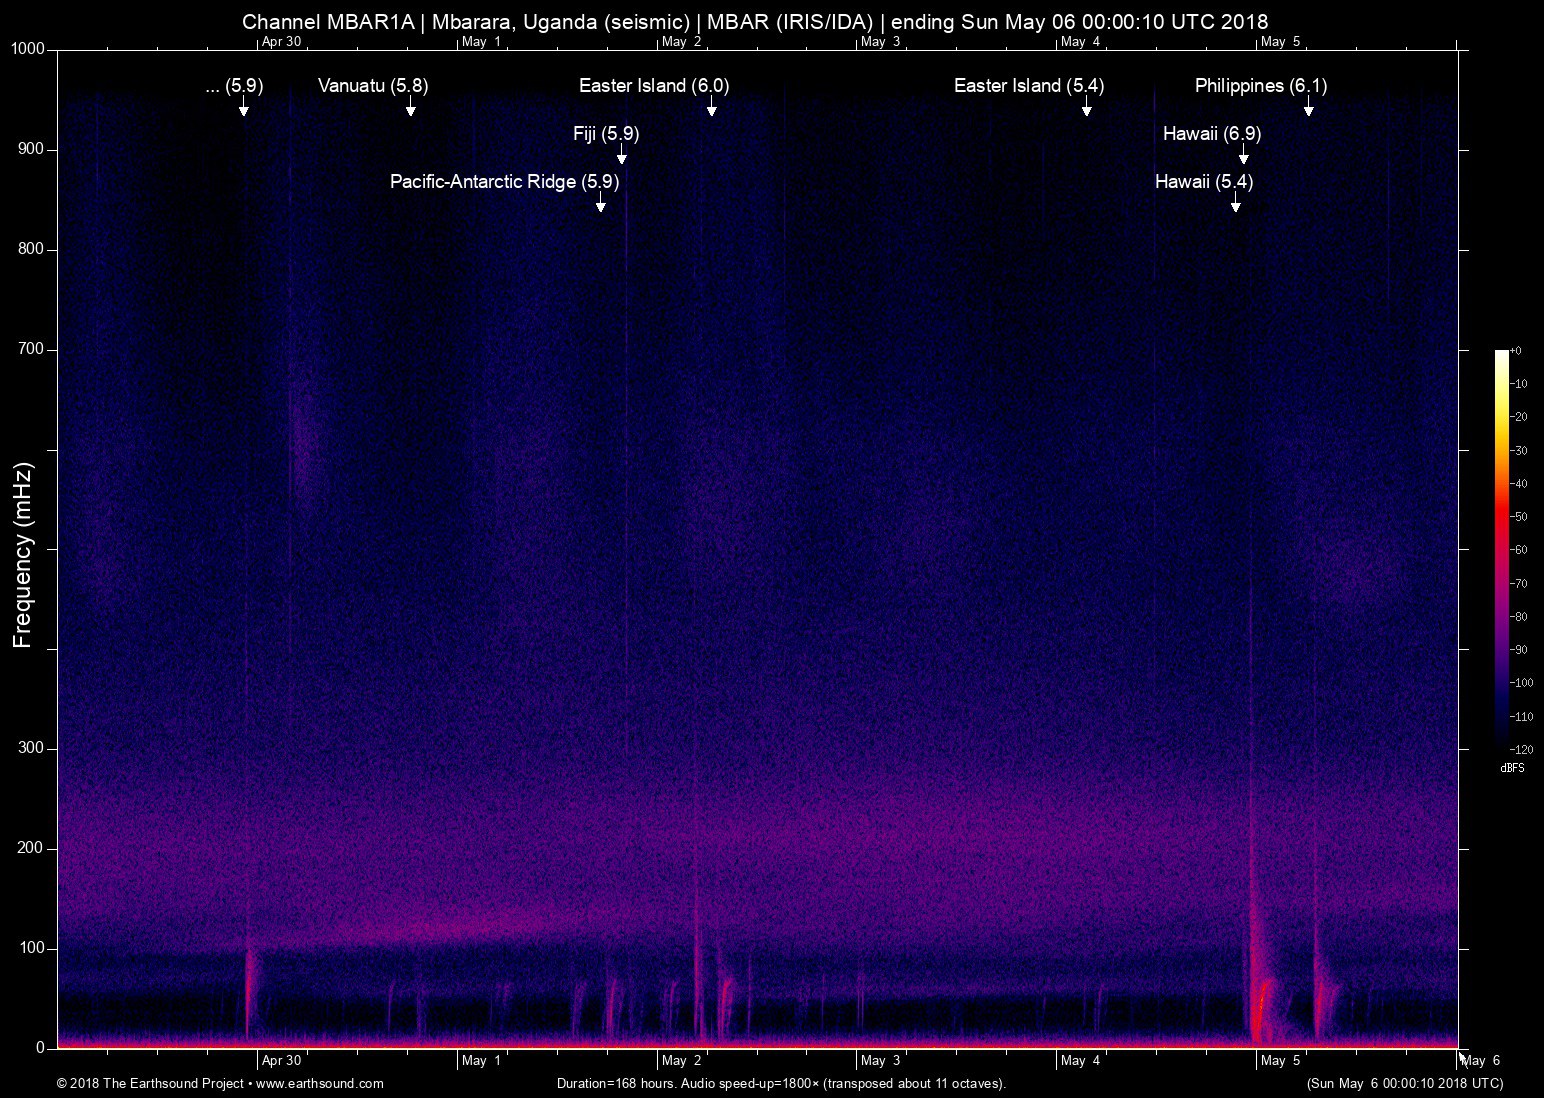The height and width of the screenshot is (1098, 1544).
Task: Click the arrow under the truncated '... (5.9)' label
Action: [x=243, y=107]
